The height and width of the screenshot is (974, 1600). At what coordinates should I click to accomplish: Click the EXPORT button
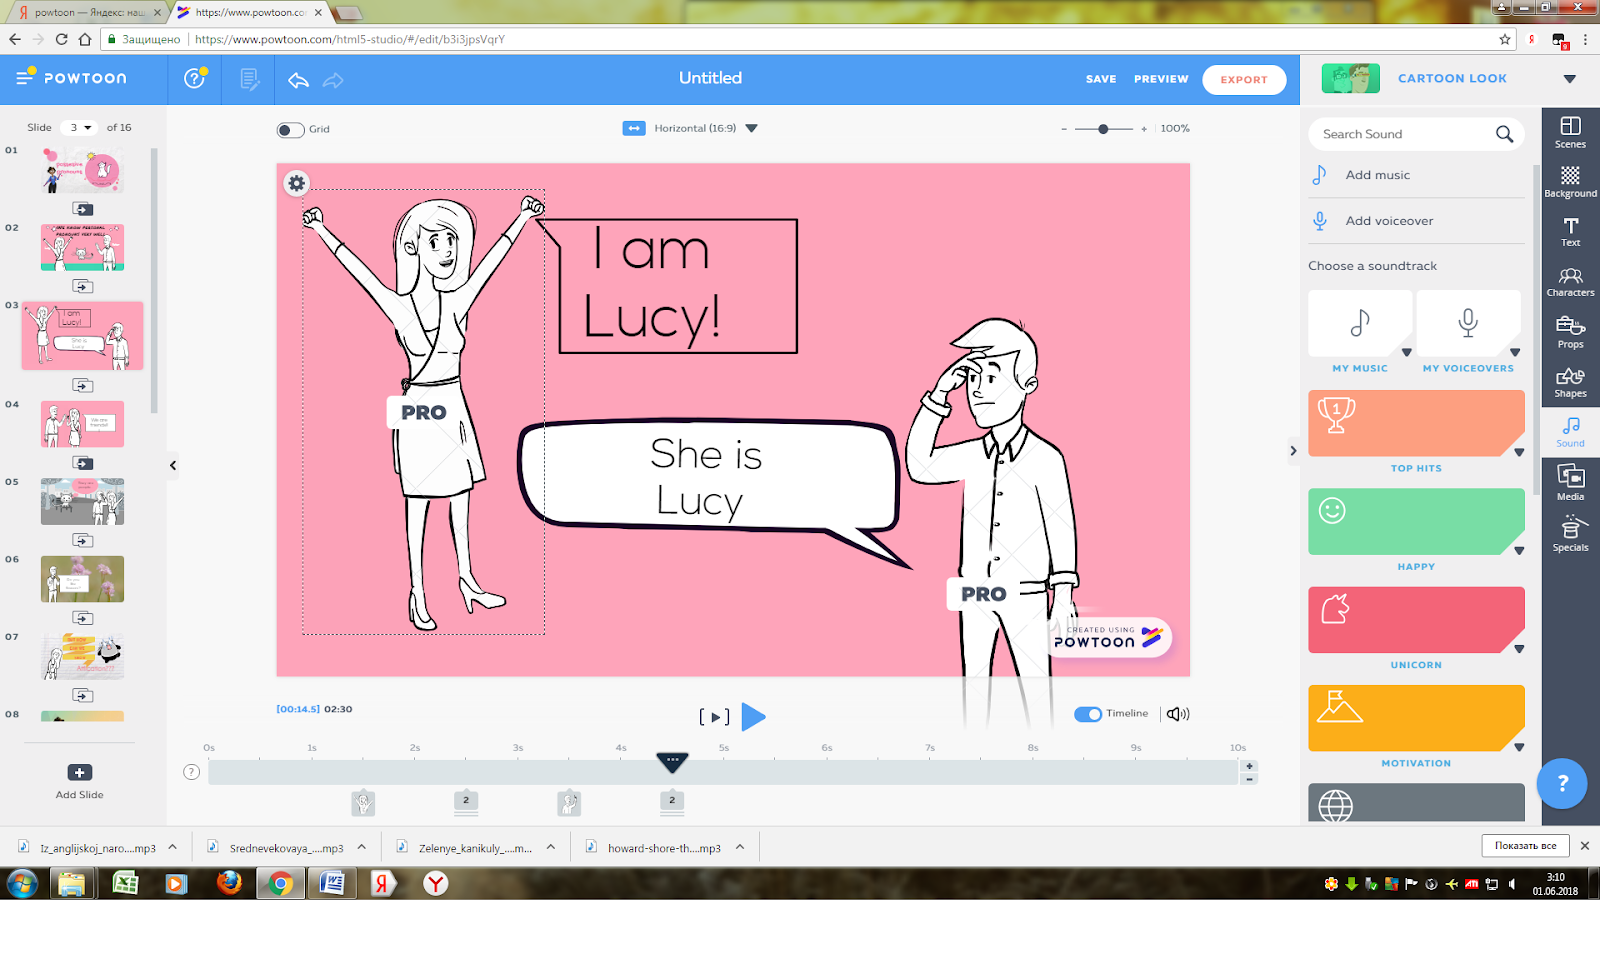tap(1244, 80)
